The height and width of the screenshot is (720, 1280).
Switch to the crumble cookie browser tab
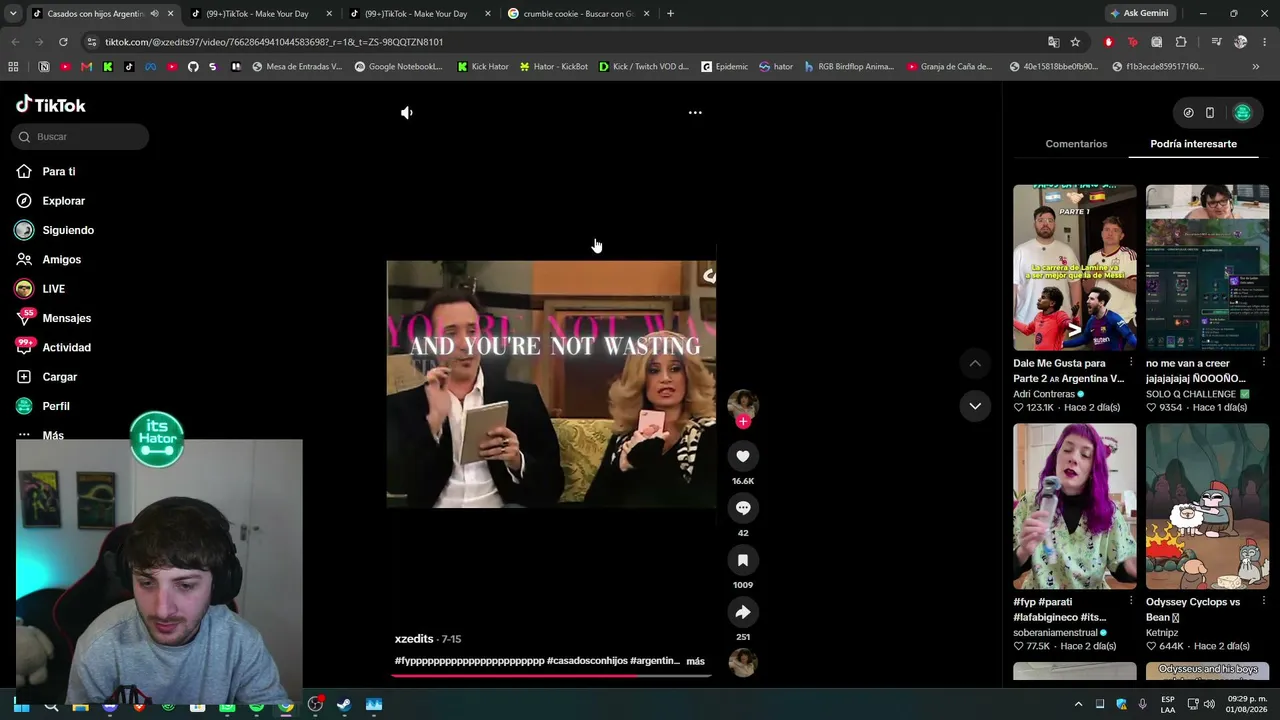580,14
